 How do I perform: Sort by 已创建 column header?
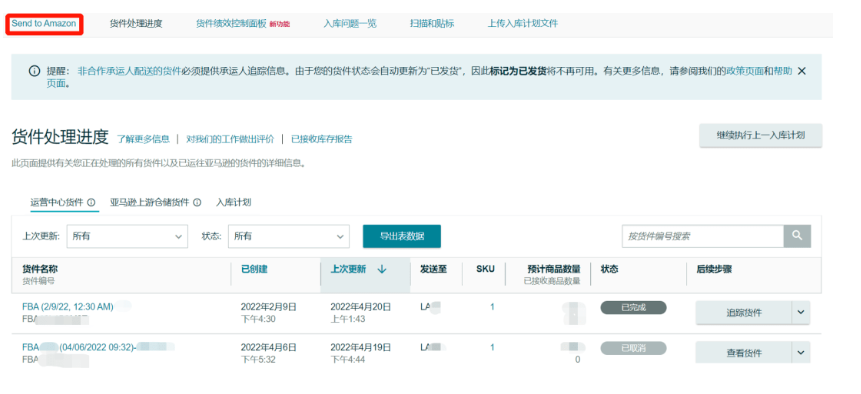click(x=255, y=269)
